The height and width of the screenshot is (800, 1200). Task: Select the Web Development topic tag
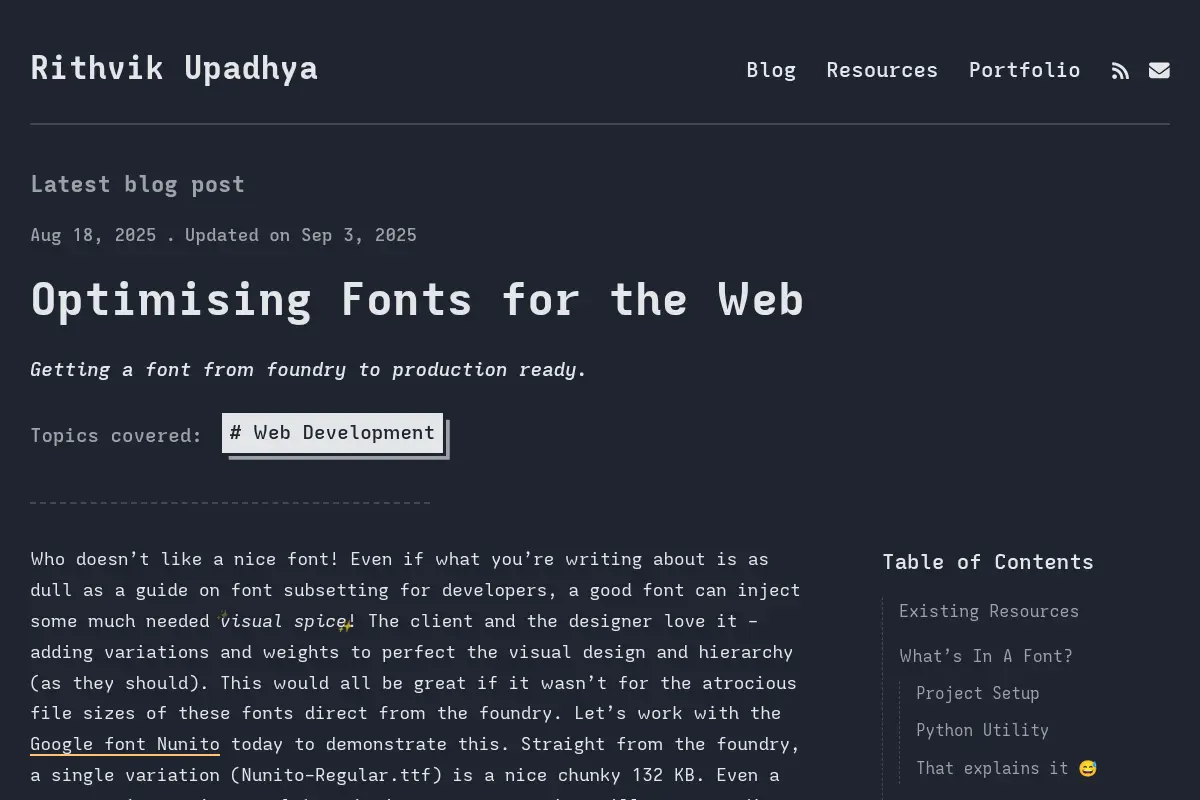point(332,433)
